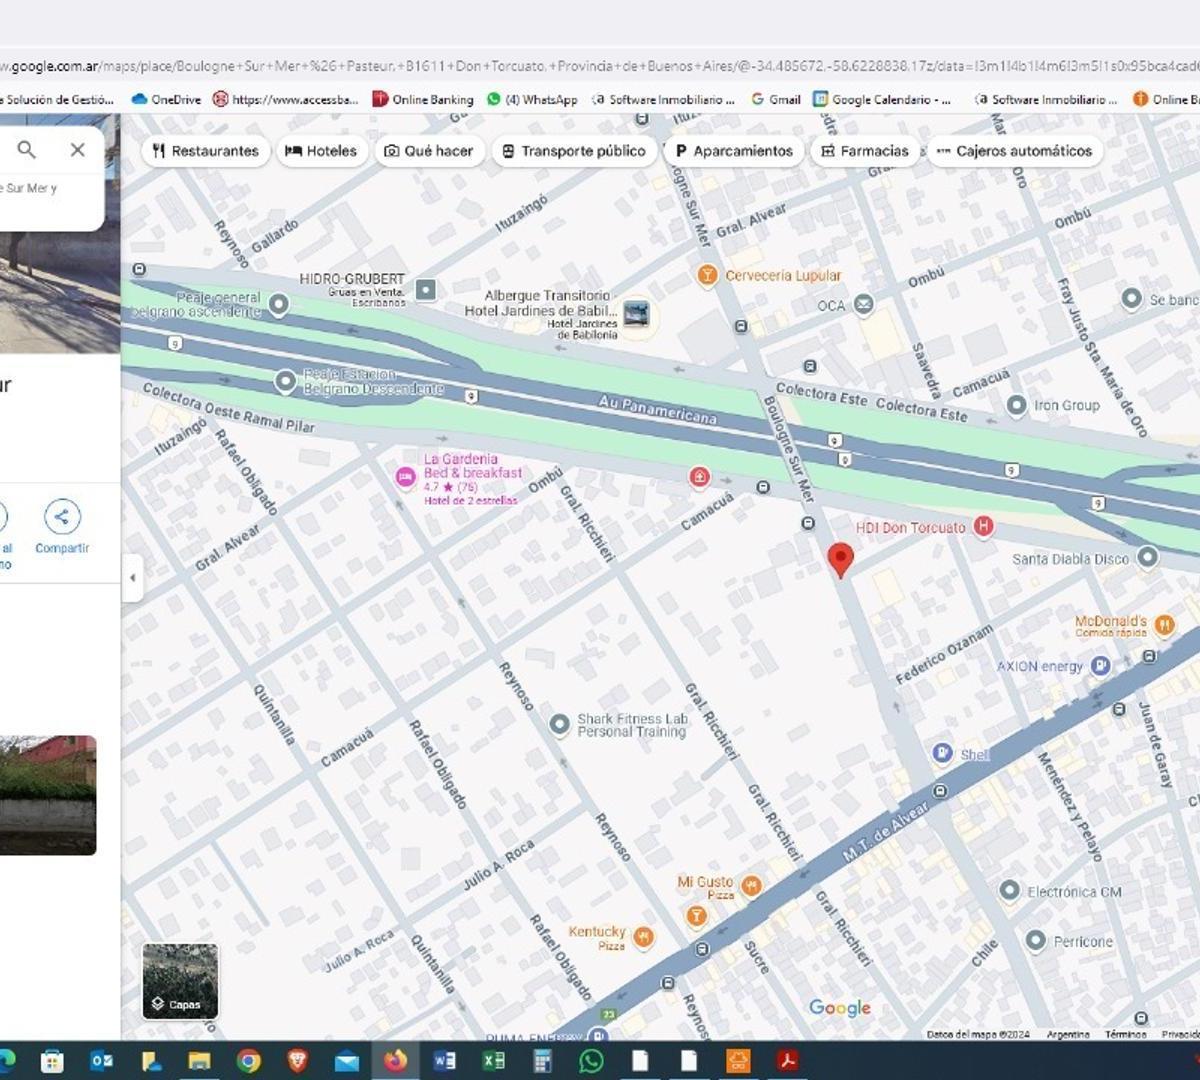Open the Gmail bookmark
The image size is (1200, 1080).
tap(776, 99)
